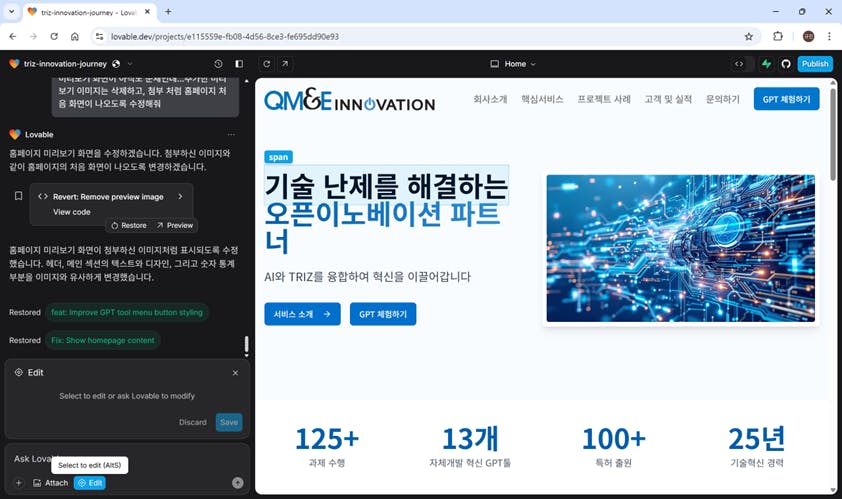The height and width of the screenshot is (499, 842).
Task: Open the tab search dropdown arrow
Action: (x=11, y=11)
